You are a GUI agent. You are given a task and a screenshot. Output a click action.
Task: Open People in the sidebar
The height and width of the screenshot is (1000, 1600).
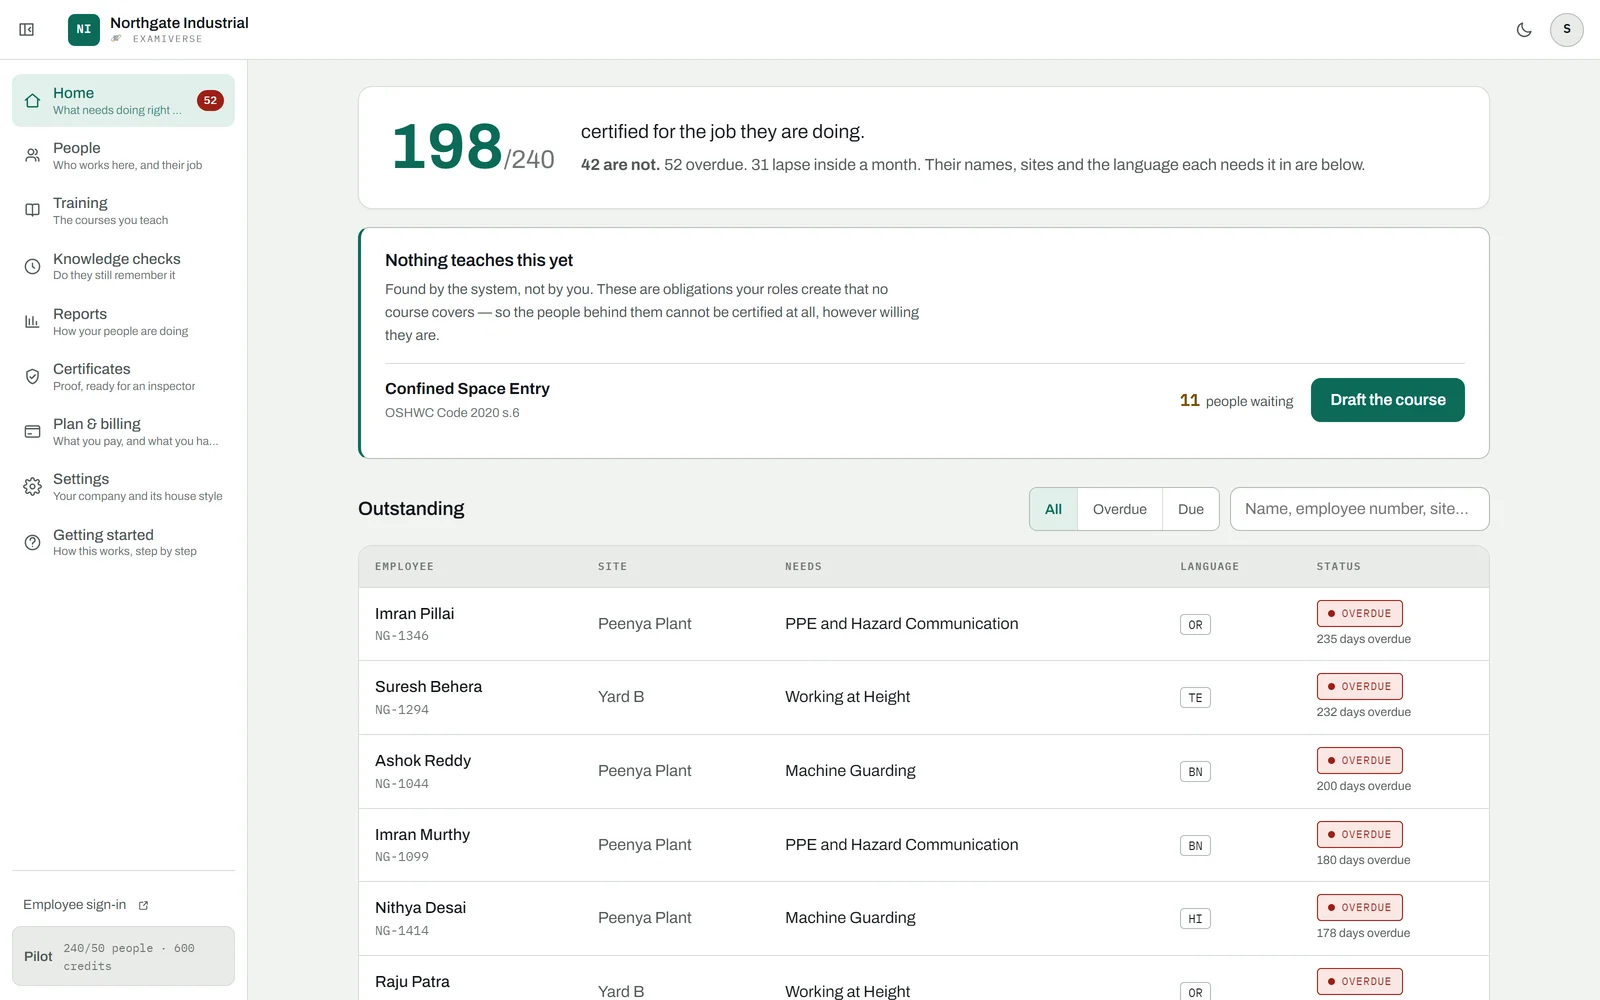click(123, 156)
